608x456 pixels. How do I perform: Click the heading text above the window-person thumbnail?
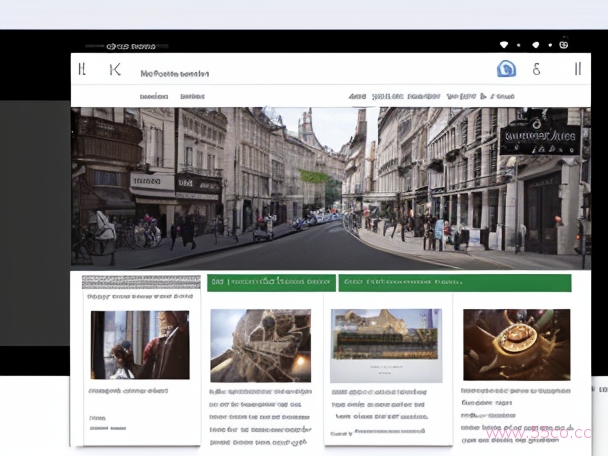coord(140,297)
